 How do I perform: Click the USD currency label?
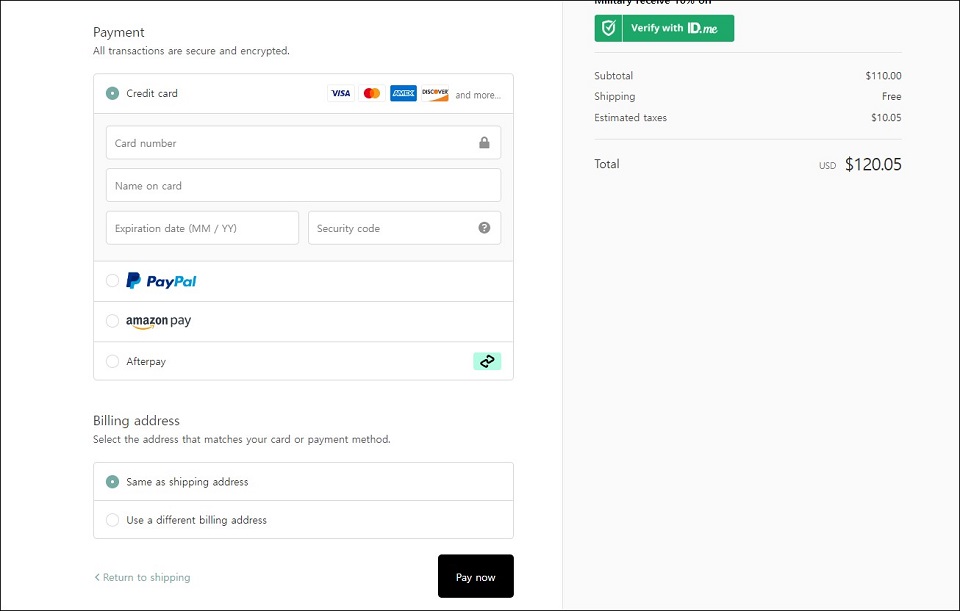tap(828, 166)
